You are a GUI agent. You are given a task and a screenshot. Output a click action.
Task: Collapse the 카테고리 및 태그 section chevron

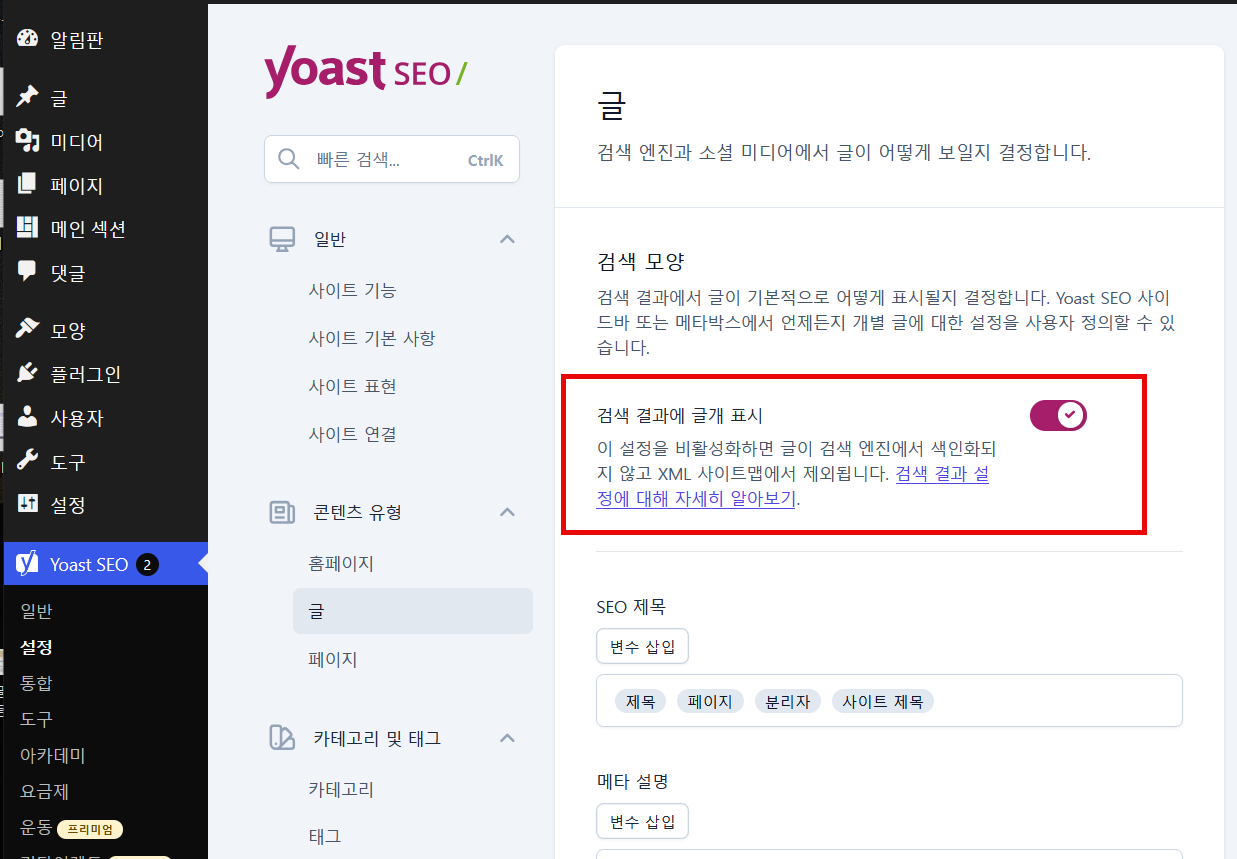pos(507,738)
